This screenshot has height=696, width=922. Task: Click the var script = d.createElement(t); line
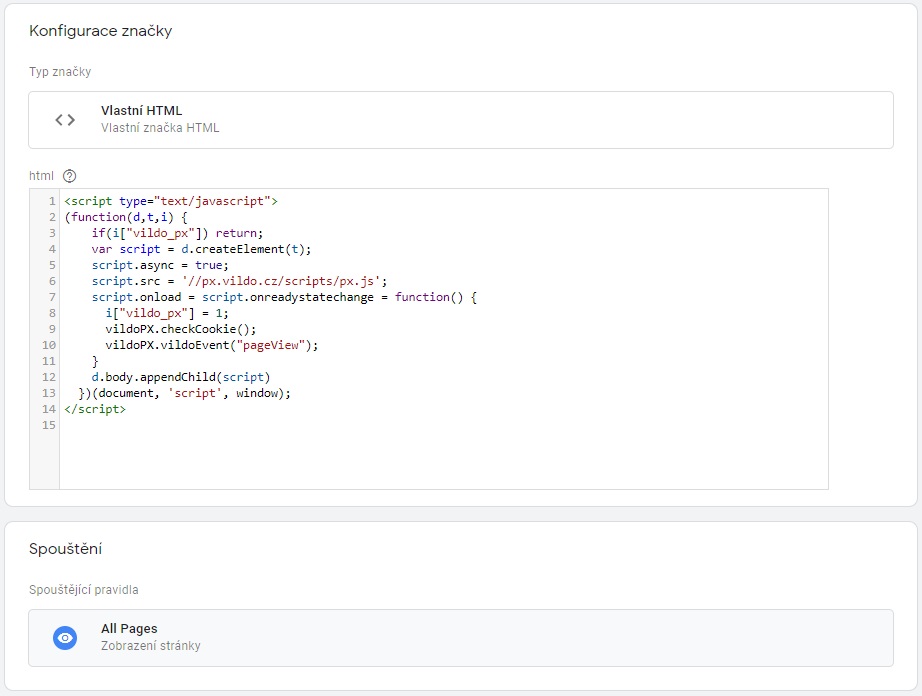click(x=201, y=249)
